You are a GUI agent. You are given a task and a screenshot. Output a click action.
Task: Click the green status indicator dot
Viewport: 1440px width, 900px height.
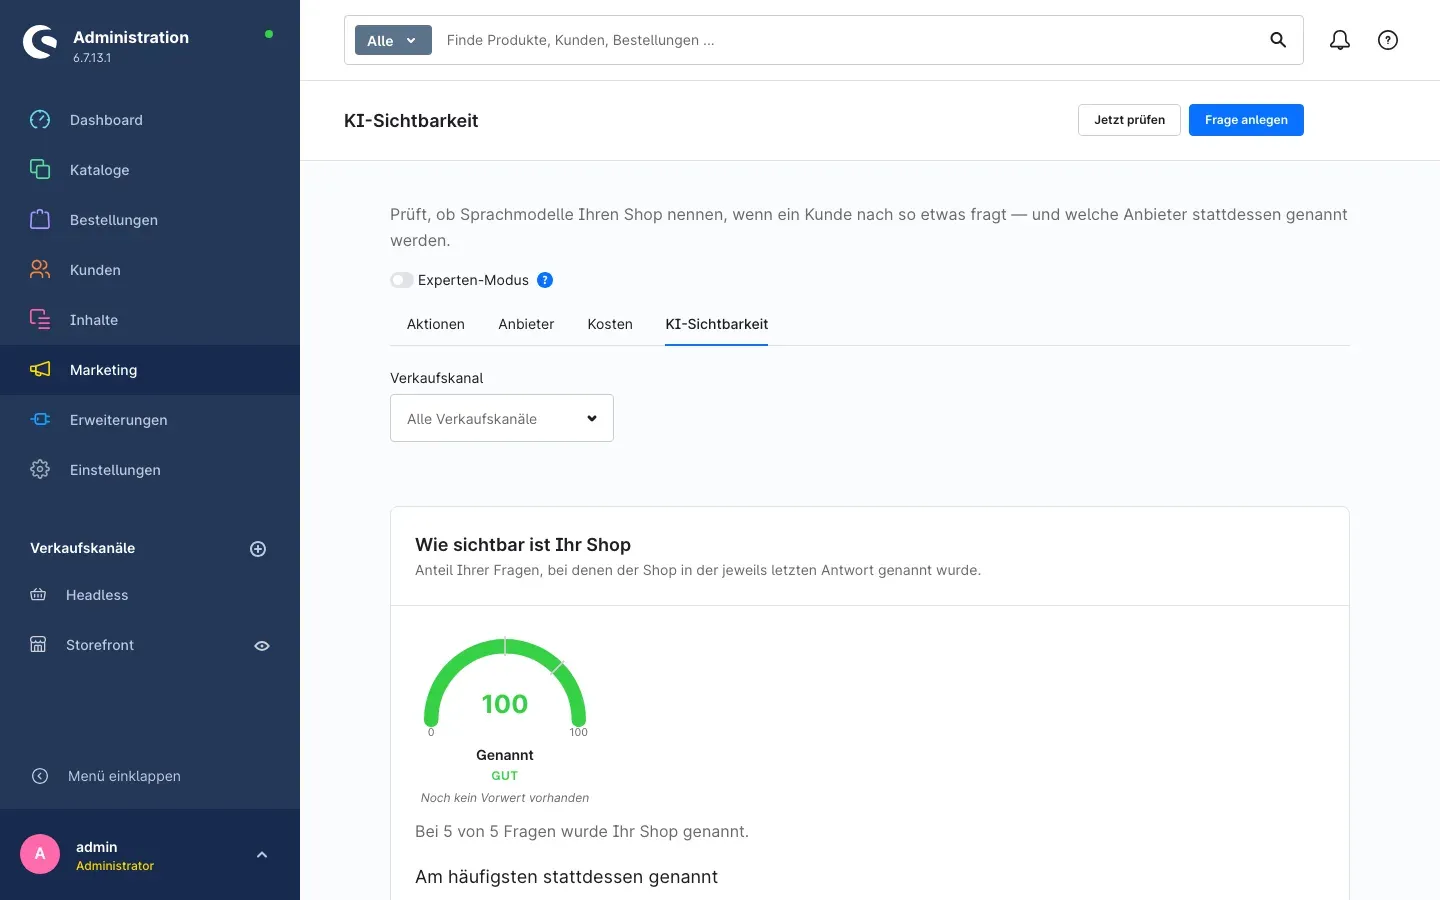pyautogui.click(x=269, y=34)
